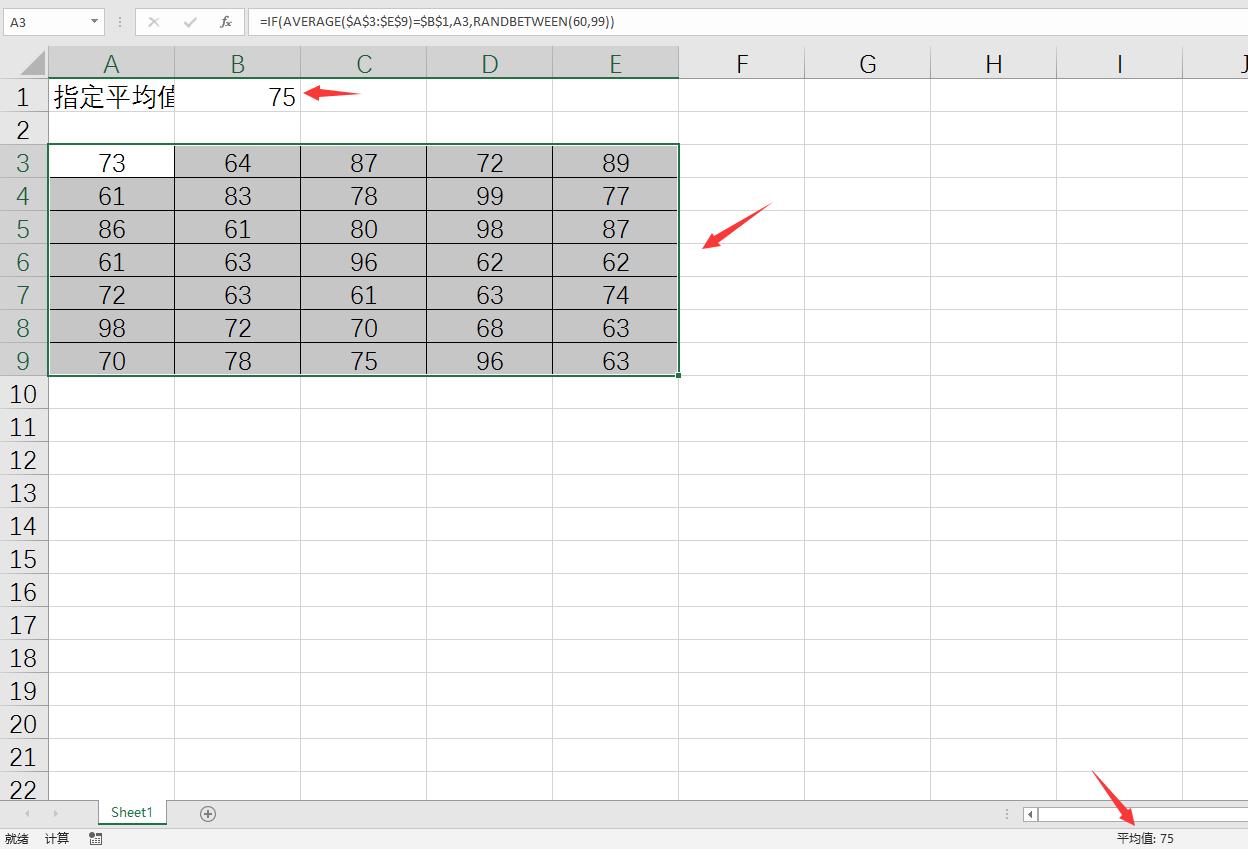
Task: Click the horizontal scrollbar left arrow
Action: [x=1030, y=814]
